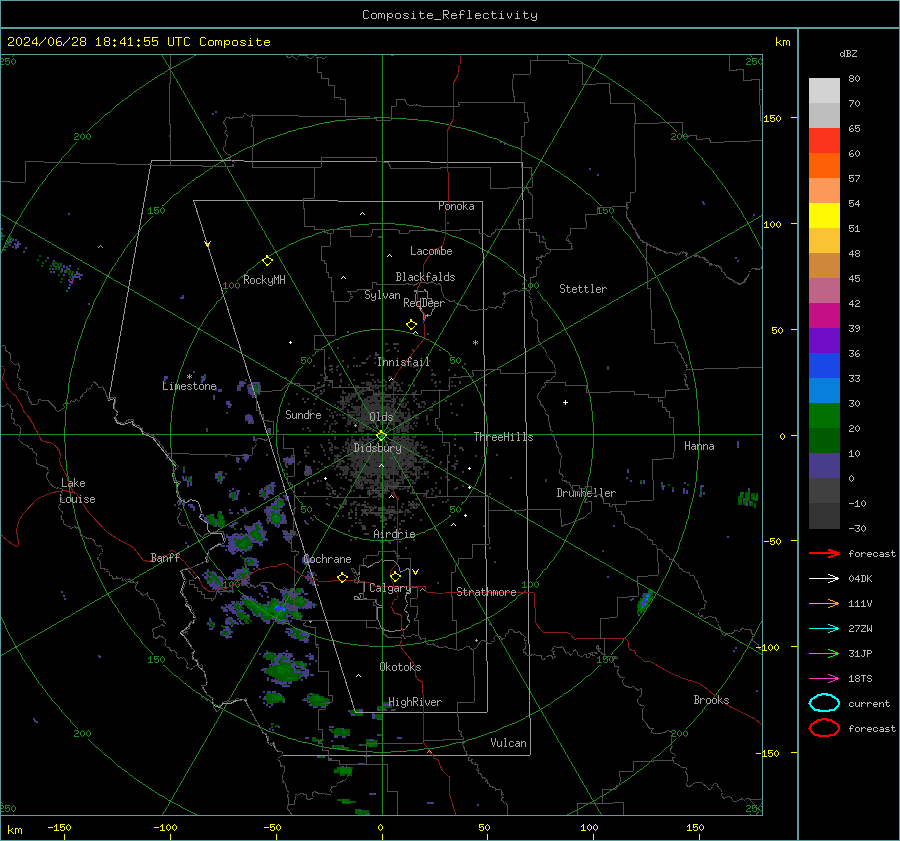
Task: Click the Calgary city label
Action: [390, 588]
